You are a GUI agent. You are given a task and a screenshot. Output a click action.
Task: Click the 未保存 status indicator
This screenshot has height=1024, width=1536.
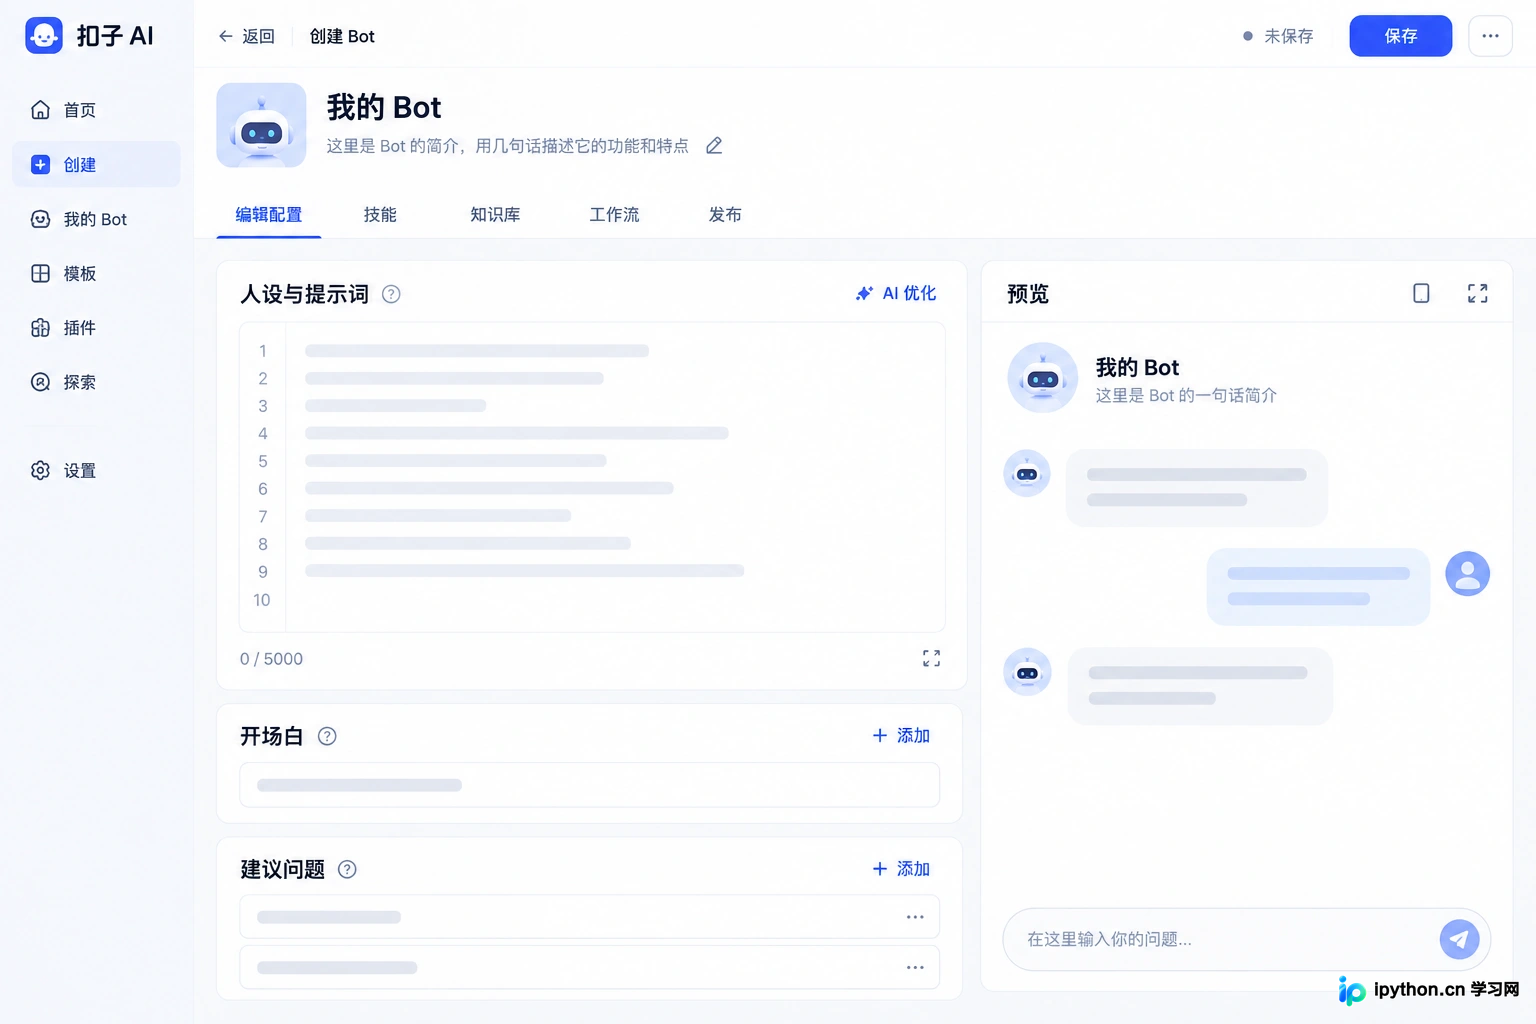[1278, 36]
